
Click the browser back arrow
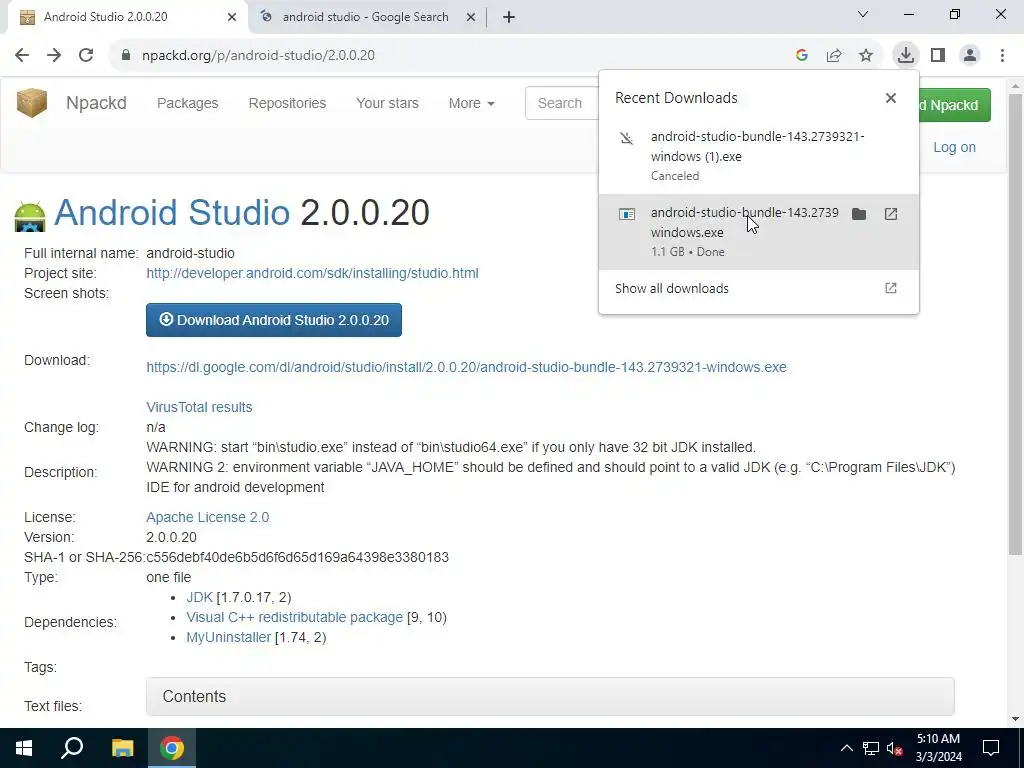click(22, 55)
